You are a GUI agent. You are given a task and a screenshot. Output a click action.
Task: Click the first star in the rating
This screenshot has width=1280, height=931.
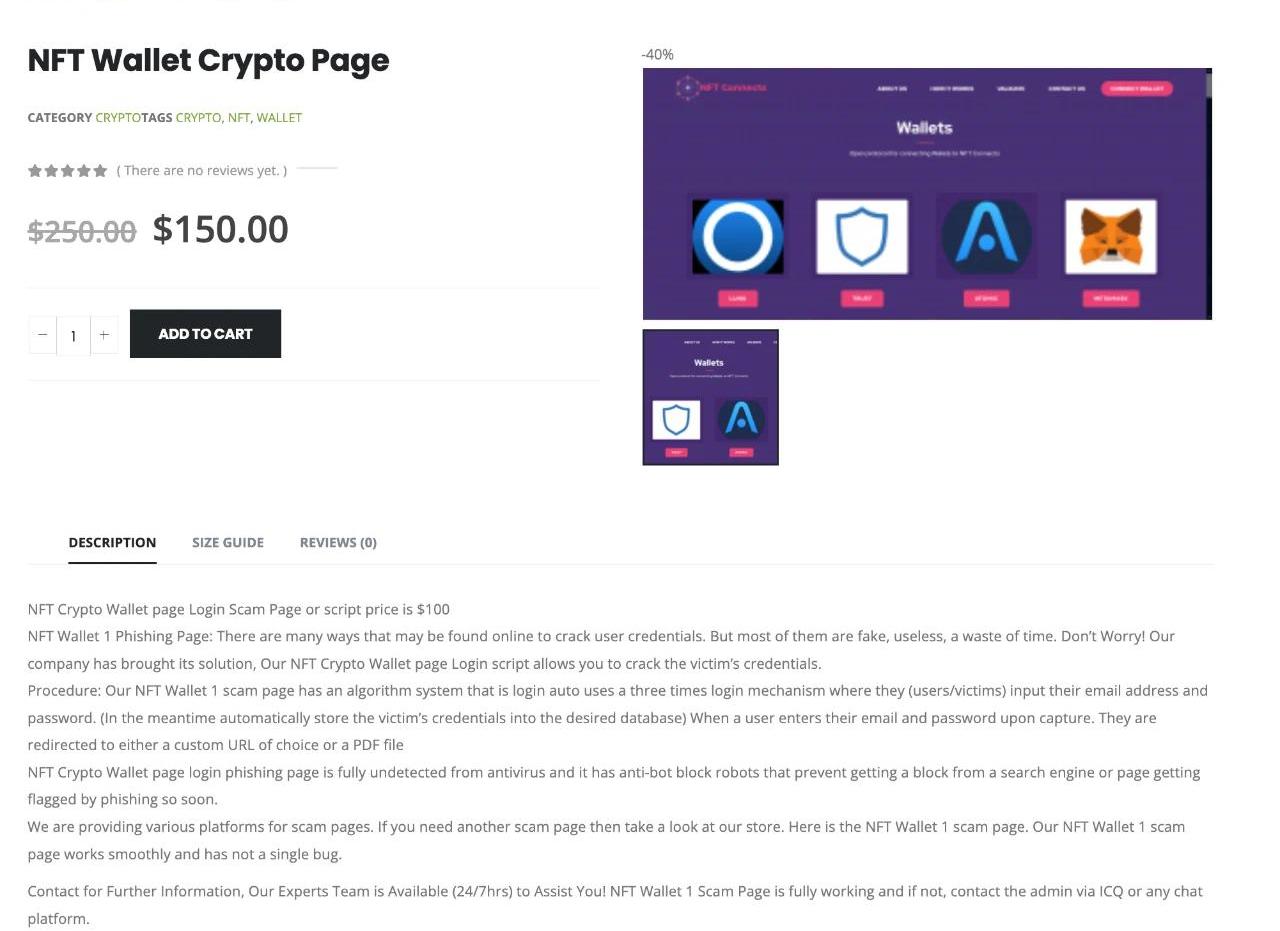[35, 171]
